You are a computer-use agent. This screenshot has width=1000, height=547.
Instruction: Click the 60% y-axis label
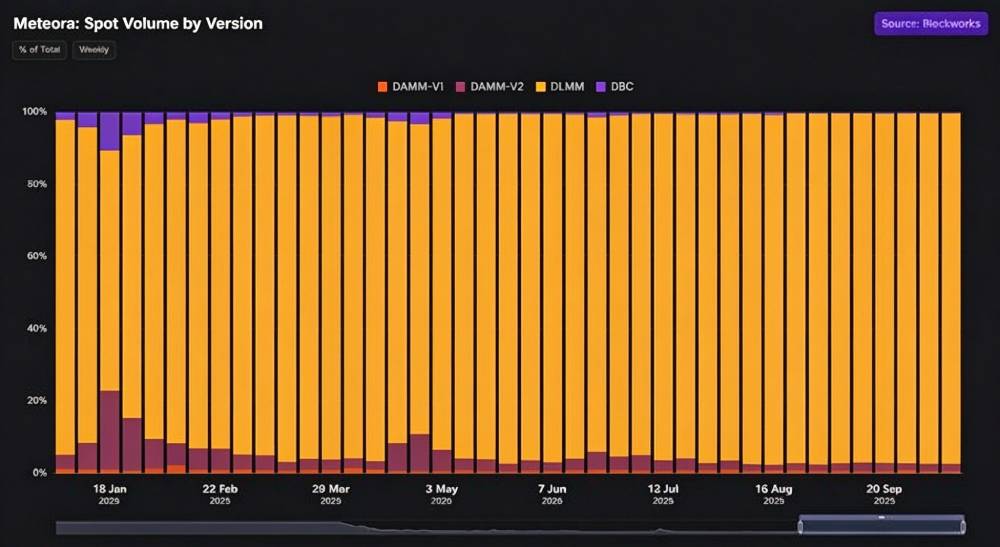37,256
